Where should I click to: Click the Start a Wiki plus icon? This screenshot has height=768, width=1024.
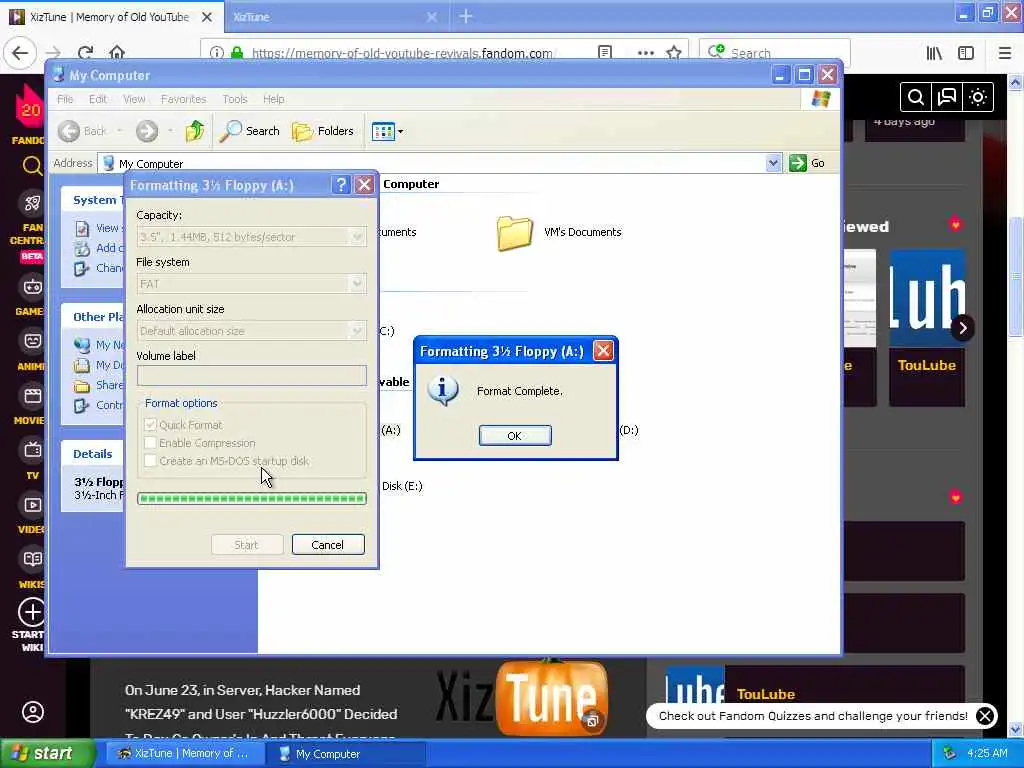click(32, 612)
